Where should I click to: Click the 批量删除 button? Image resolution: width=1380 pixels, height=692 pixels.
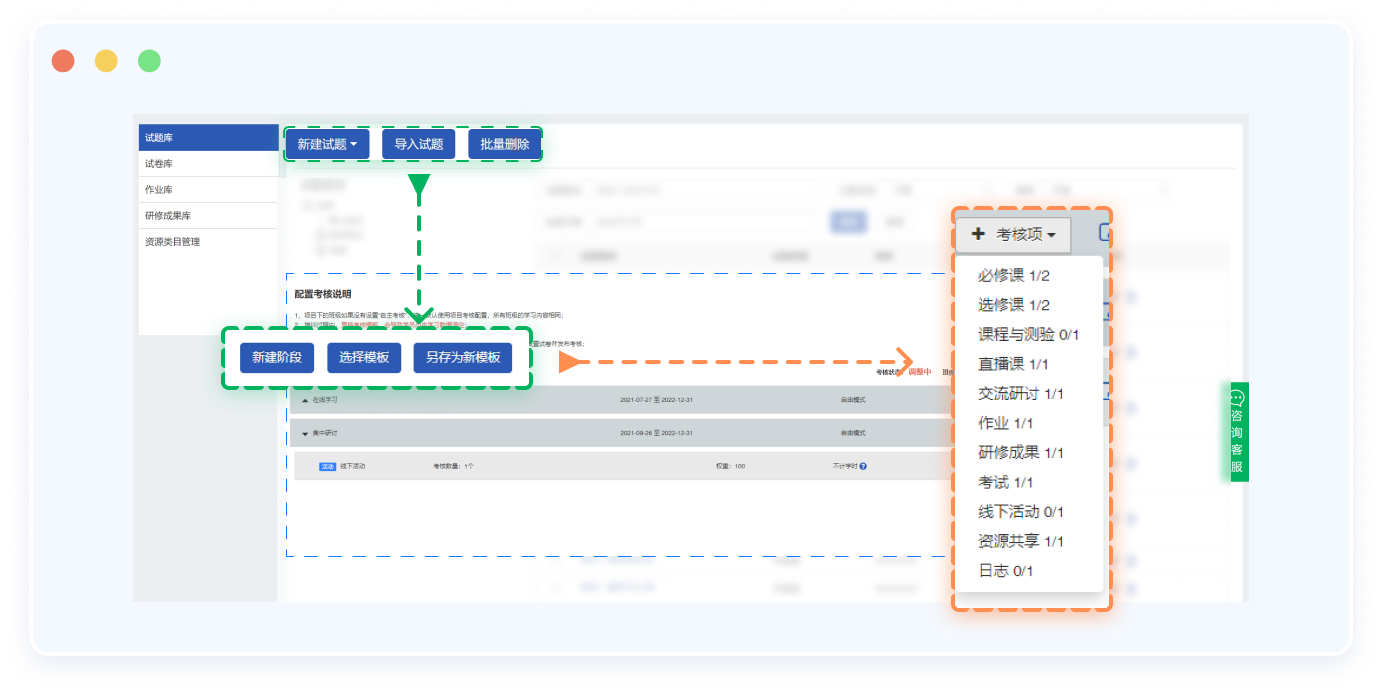tap(504, 144)
